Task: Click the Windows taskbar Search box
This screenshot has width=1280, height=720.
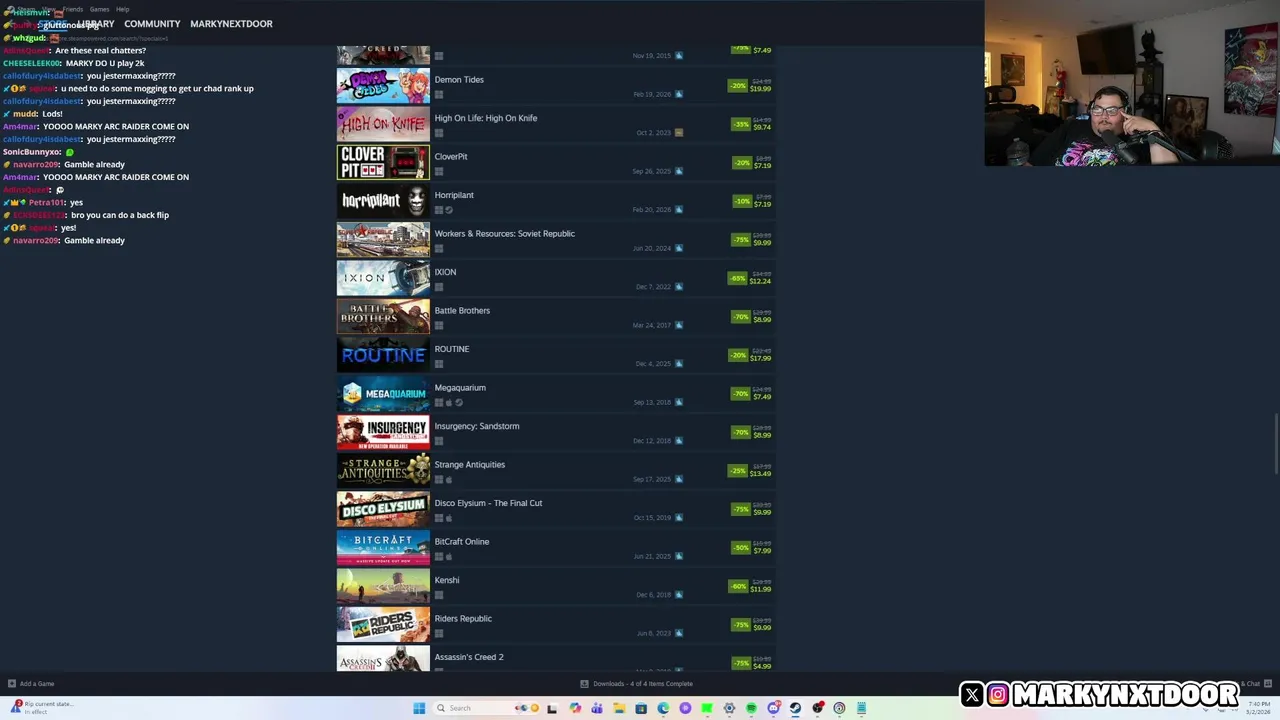Action: coord(488,708)
